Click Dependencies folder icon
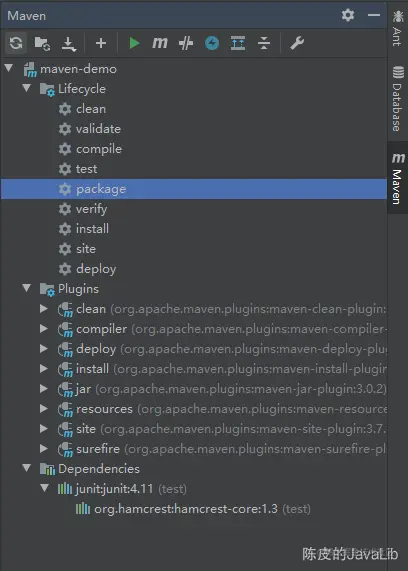This screenshot has width=408, height=571. point(47,469)
